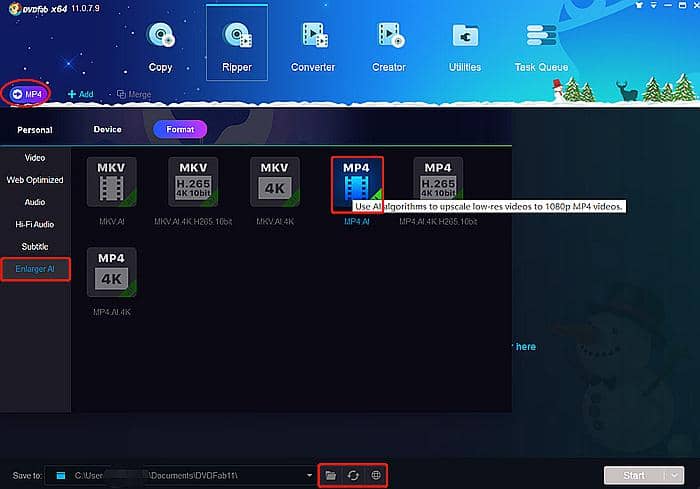Choose the MP4.AI format profile
This screenshot has height=489, width=700.
[x=357, y=182]
